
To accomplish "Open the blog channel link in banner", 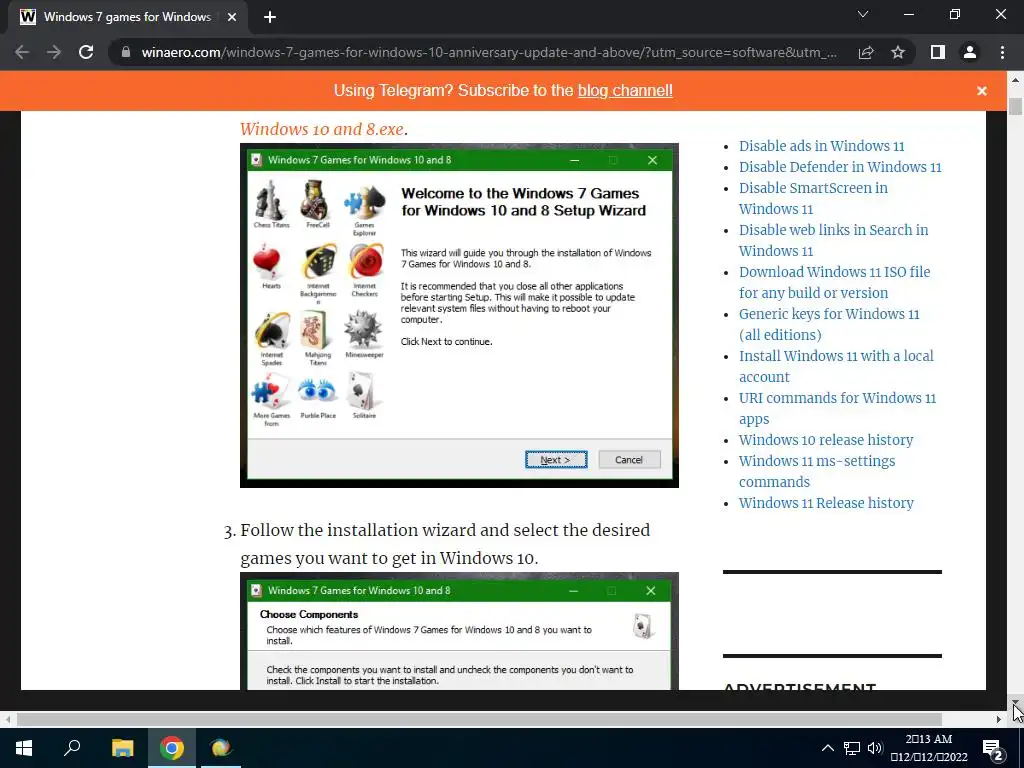I will 625,90.
